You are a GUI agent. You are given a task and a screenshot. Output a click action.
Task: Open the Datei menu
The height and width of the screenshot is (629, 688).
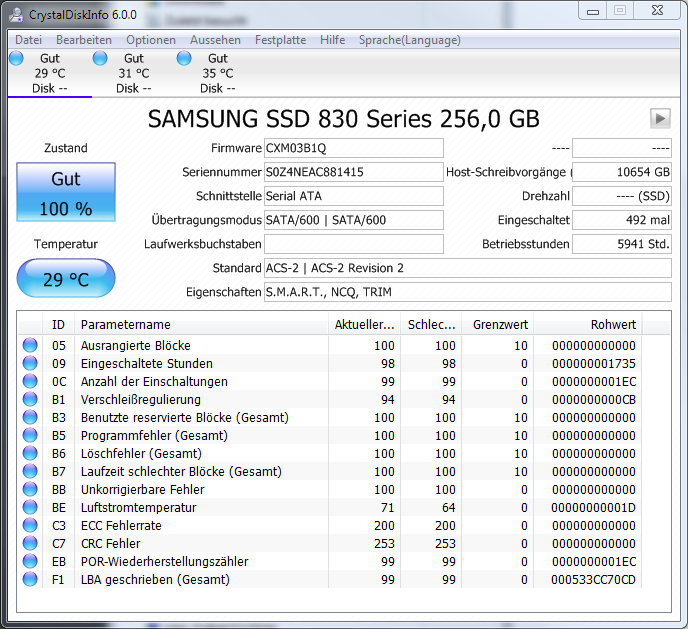(x=28, y=40)
